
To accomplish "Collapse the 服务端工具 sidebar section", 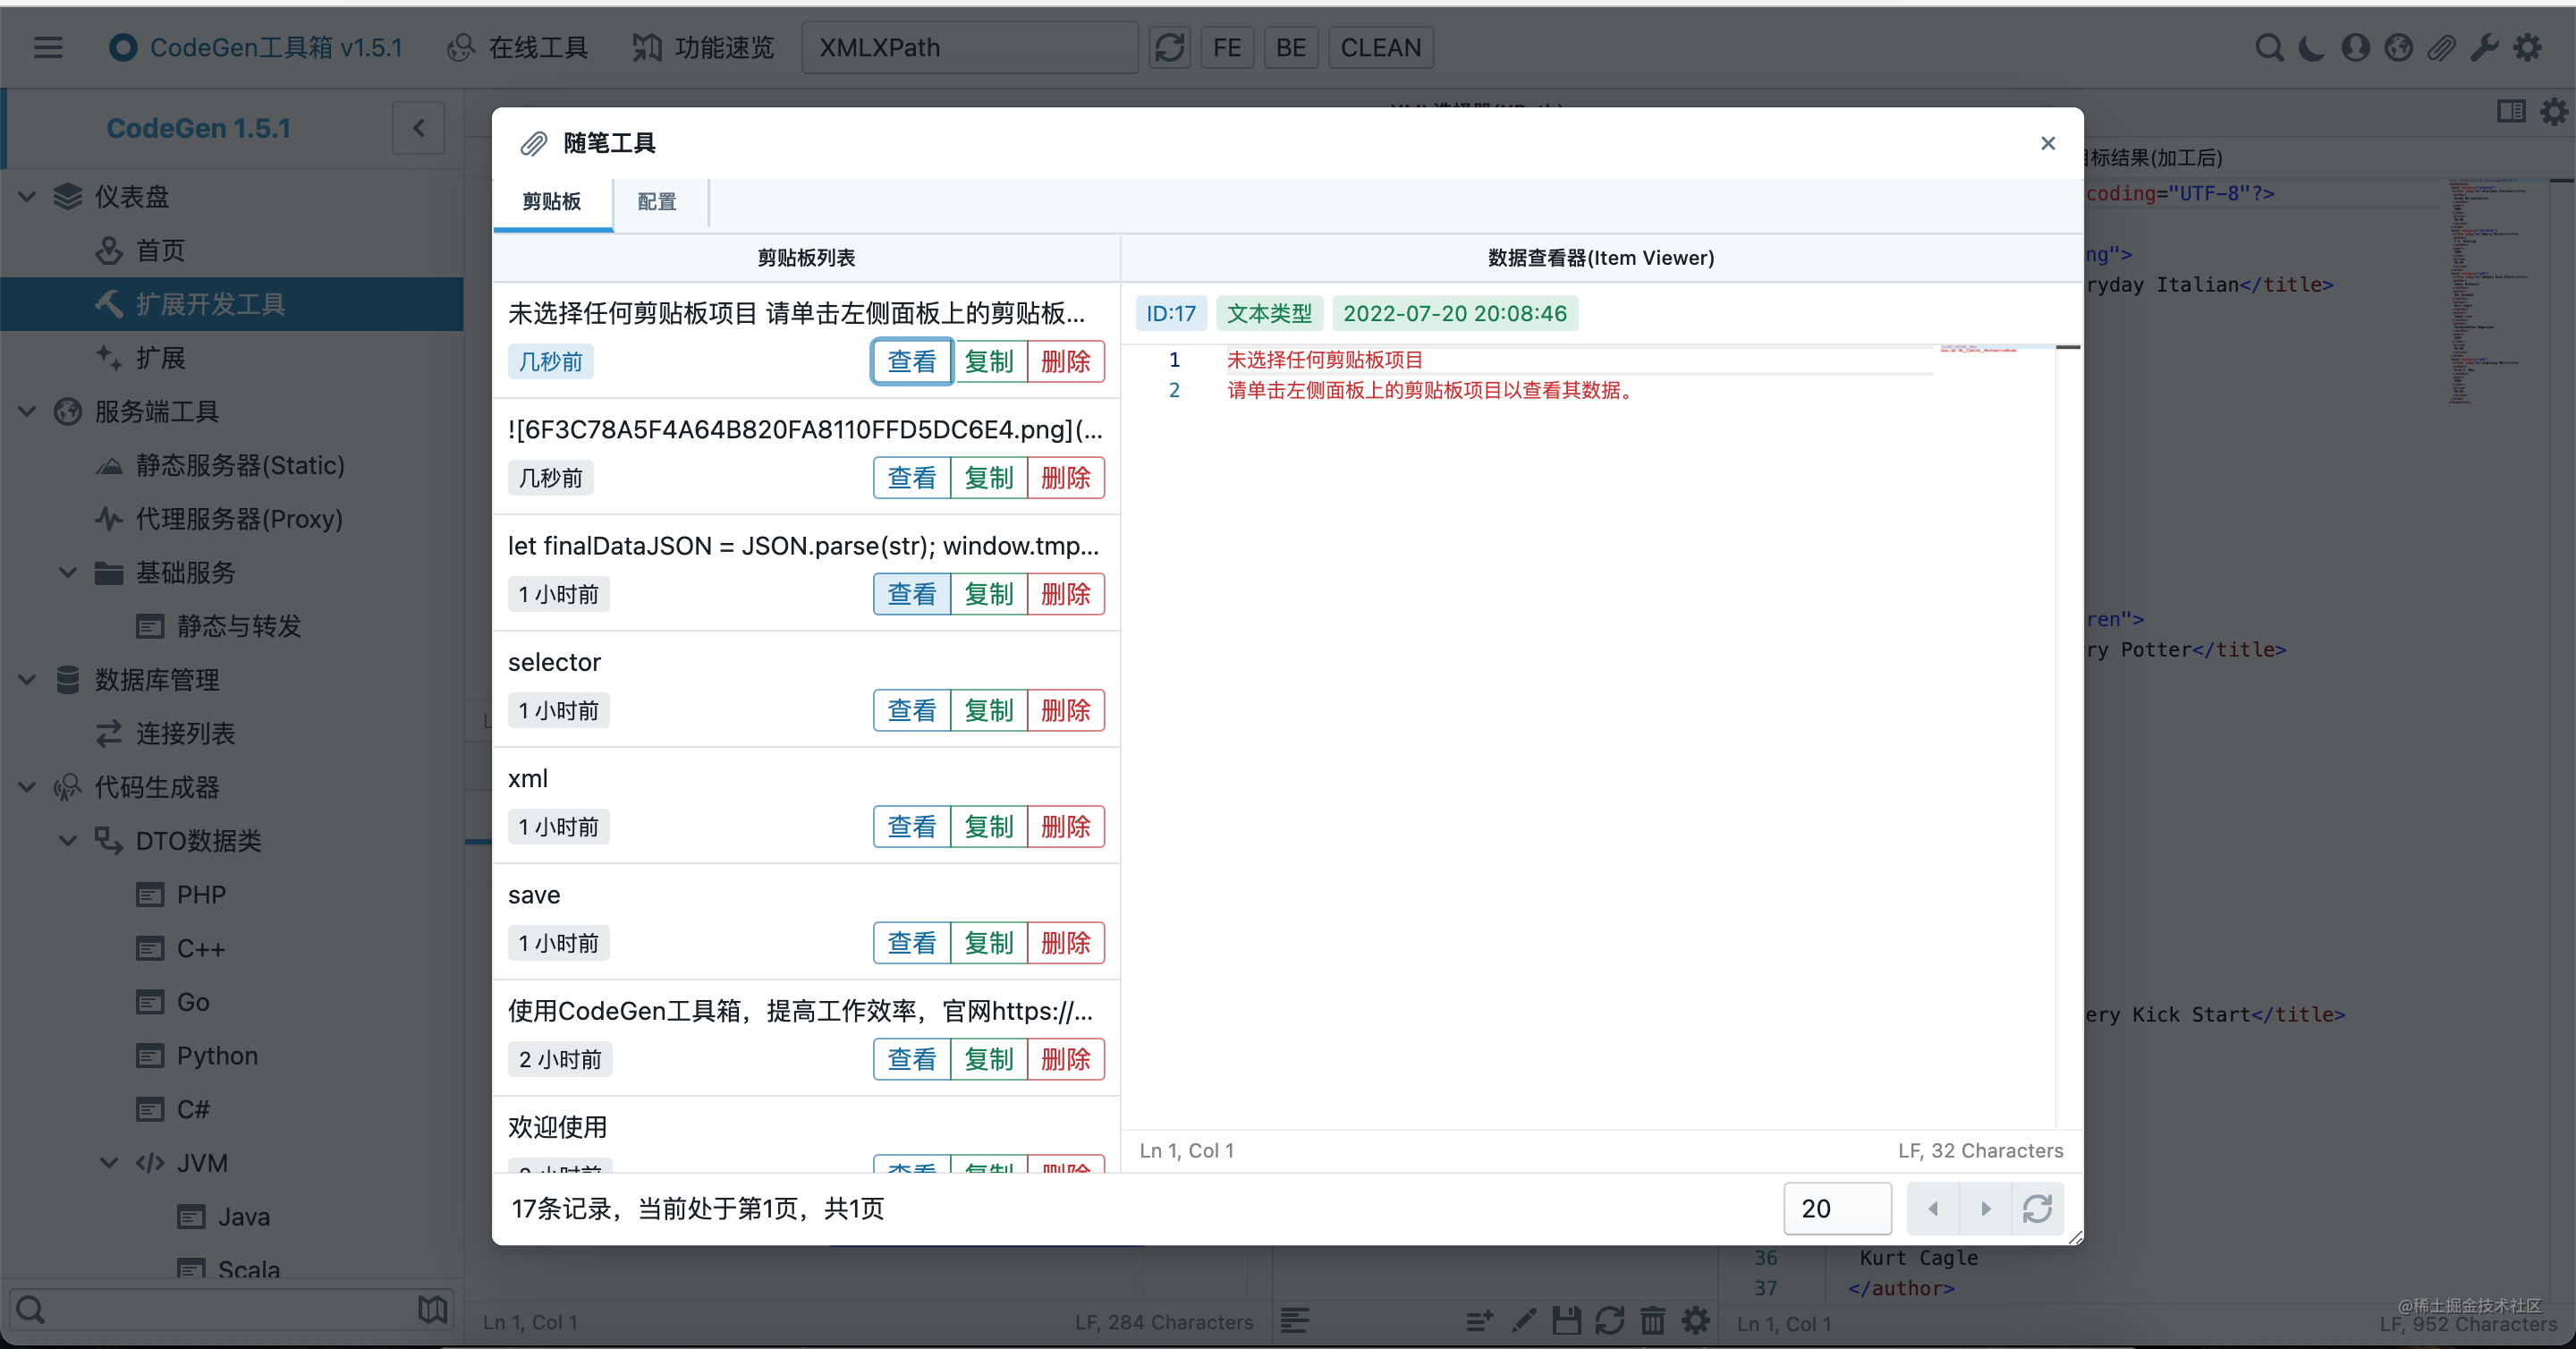I will click(x=26, y=411).
